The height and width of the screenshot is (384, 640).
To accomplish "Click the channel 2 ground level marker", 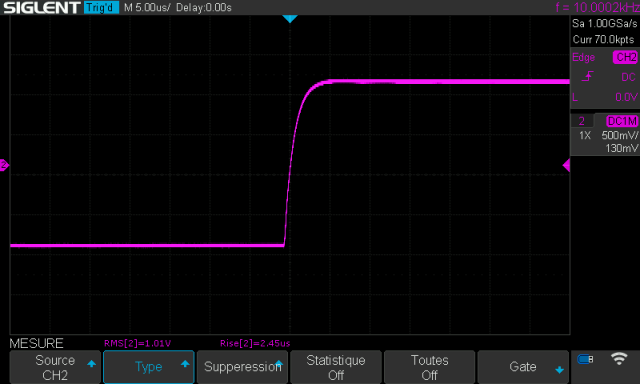I will pos(4,165).
